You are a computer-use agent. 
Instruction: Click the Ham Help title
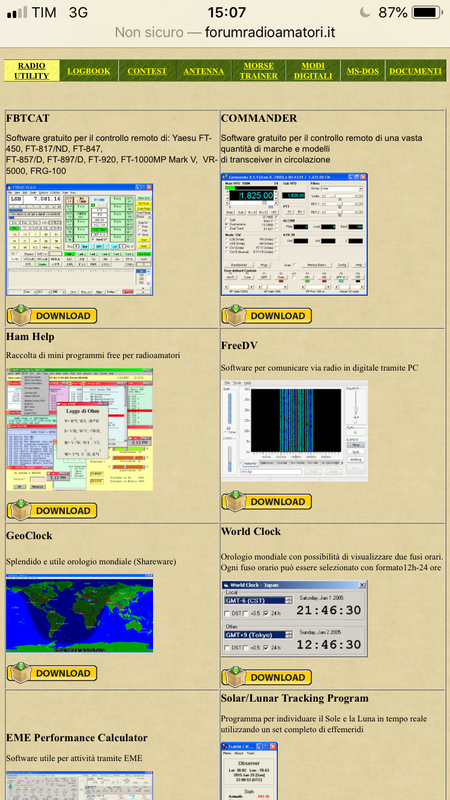click(x=30, y=337)
